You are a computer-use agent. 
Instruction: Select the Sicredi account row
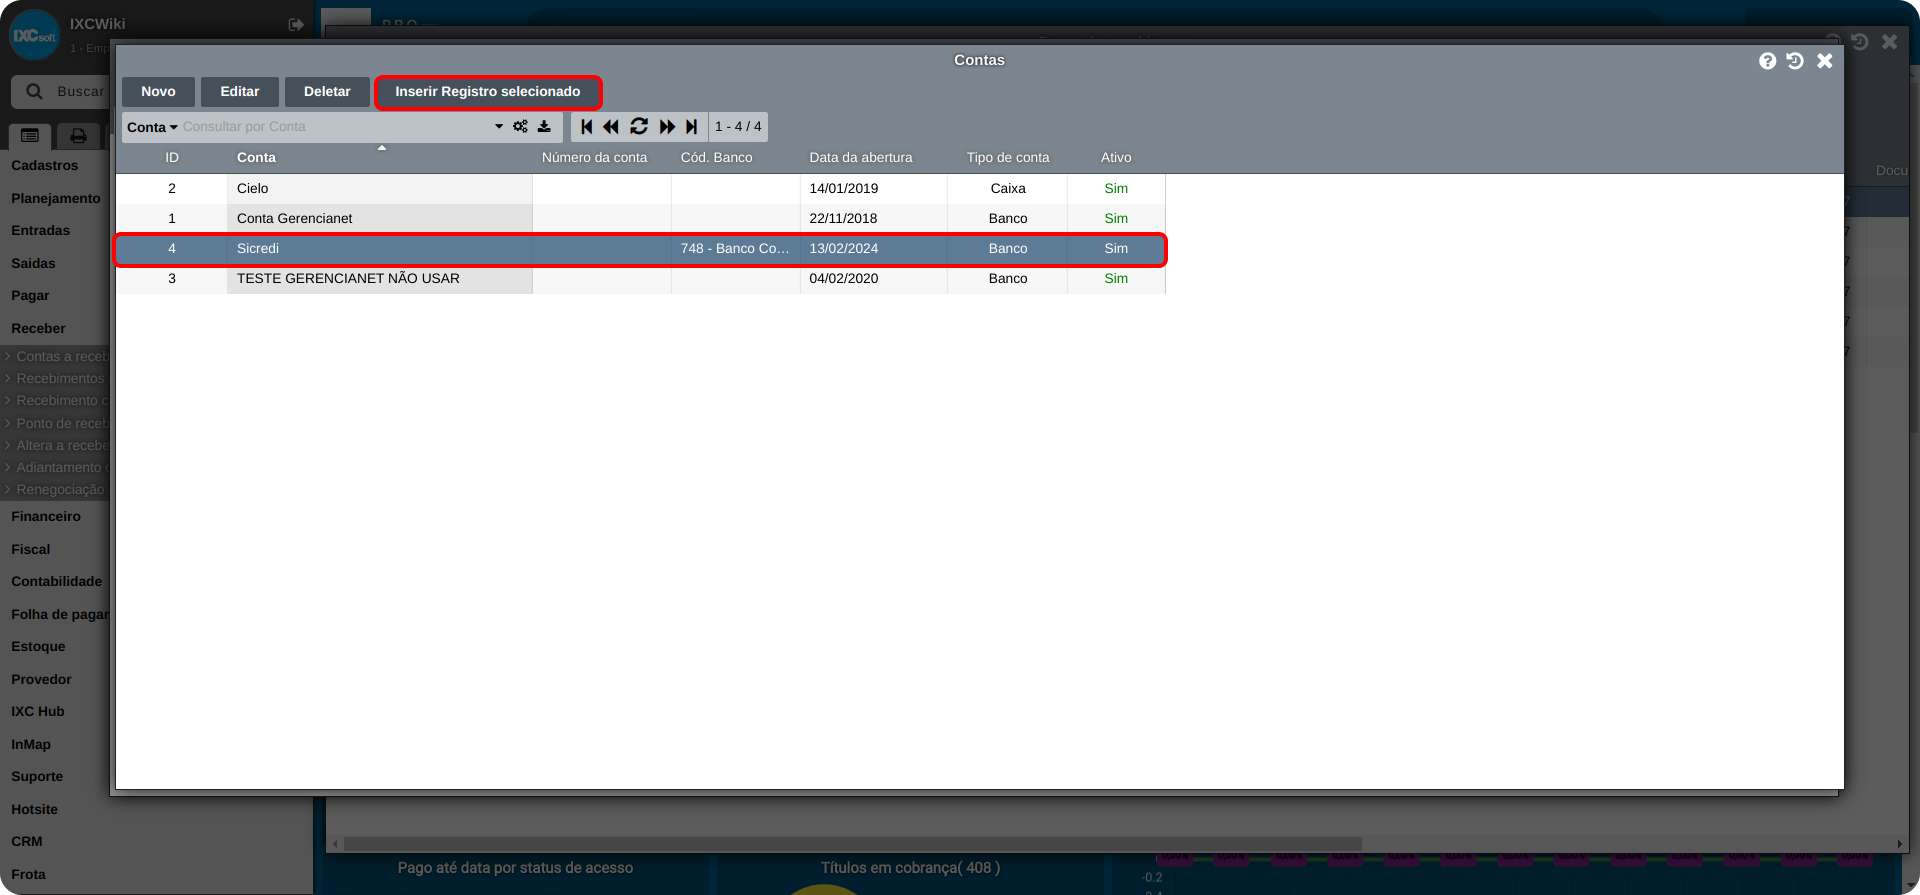point(640,249)
